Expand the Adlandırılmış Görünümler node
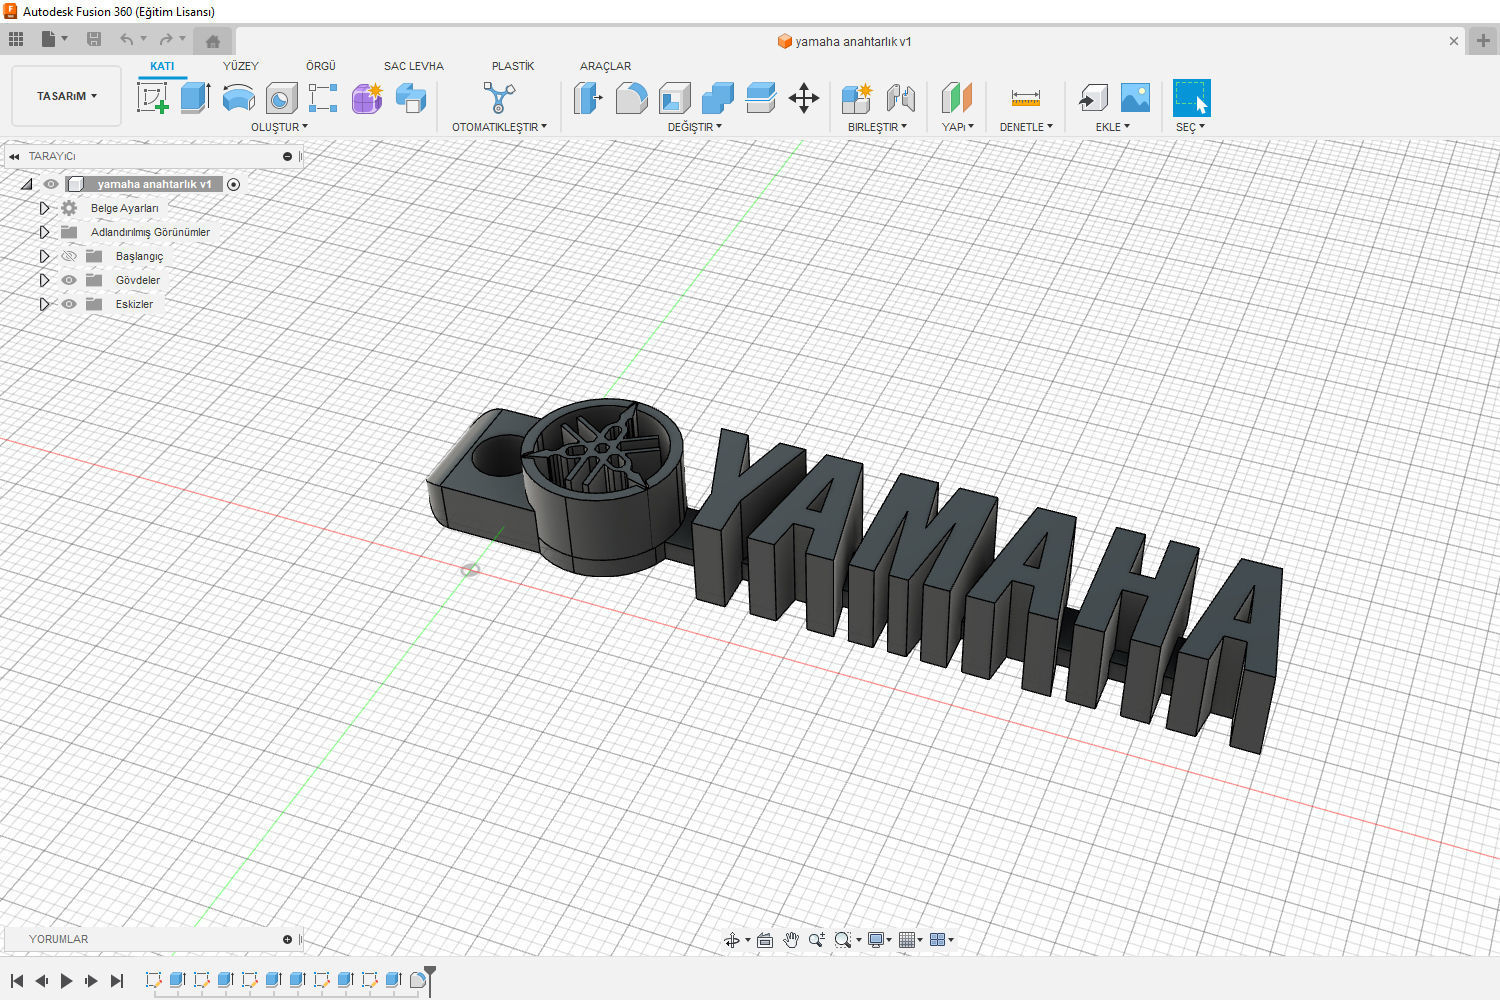1500x1000 pixels. 44,232
